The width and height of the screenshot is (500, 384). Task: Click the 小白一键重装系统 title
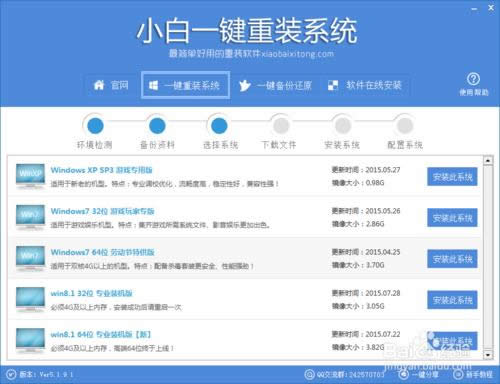[247, 31]
